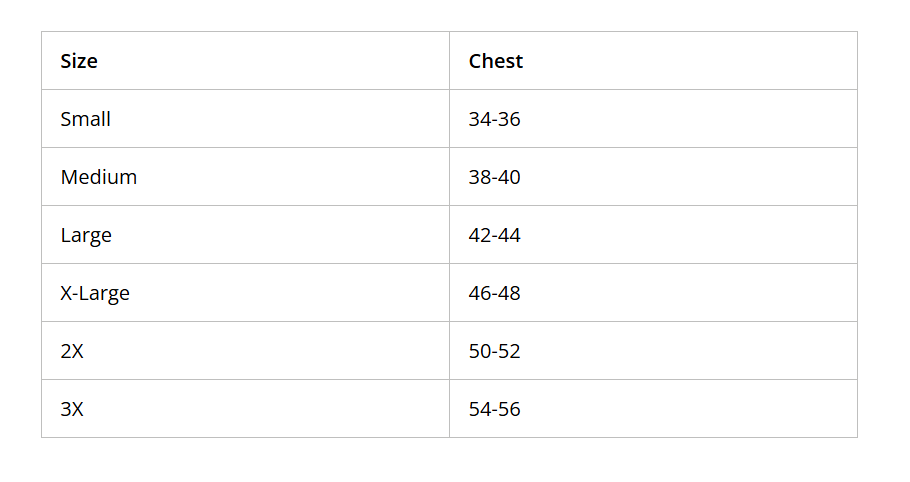Screen dimensions: 910x482
Task: Click the 42-44 chest measurement
Action: [494, 235]
